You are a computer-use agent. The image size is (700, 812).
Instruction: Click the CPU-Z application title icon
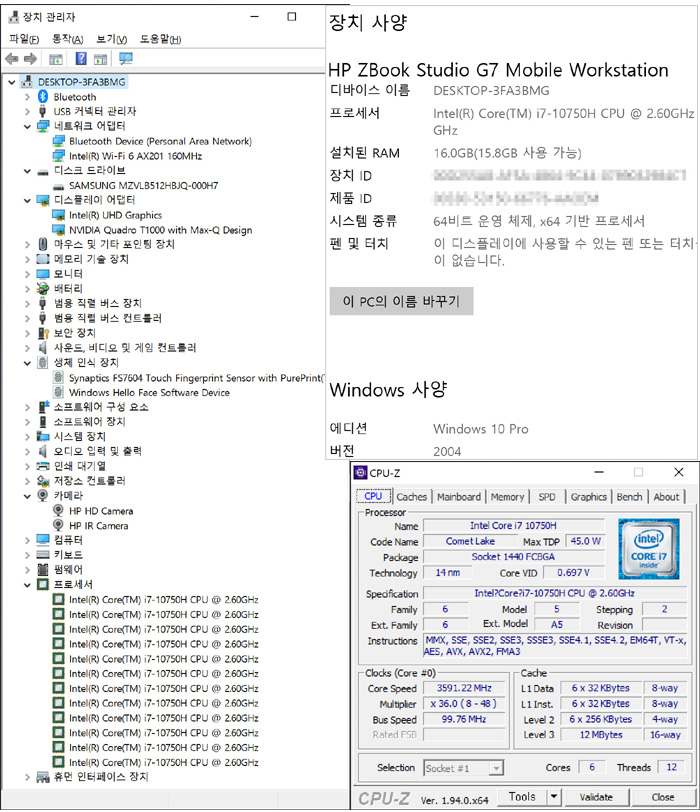click(360, 472)
